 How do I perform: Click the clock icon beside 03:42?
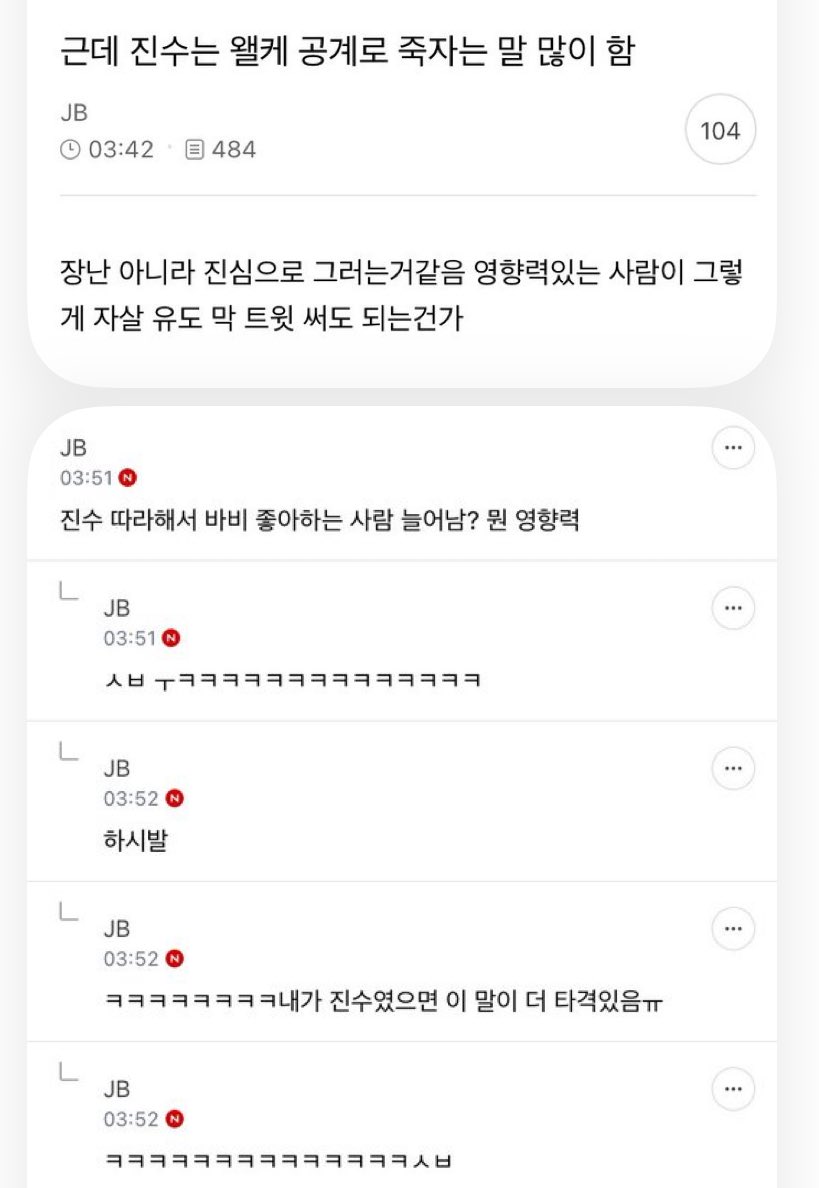pyautogui.click(x=70, y=149)
